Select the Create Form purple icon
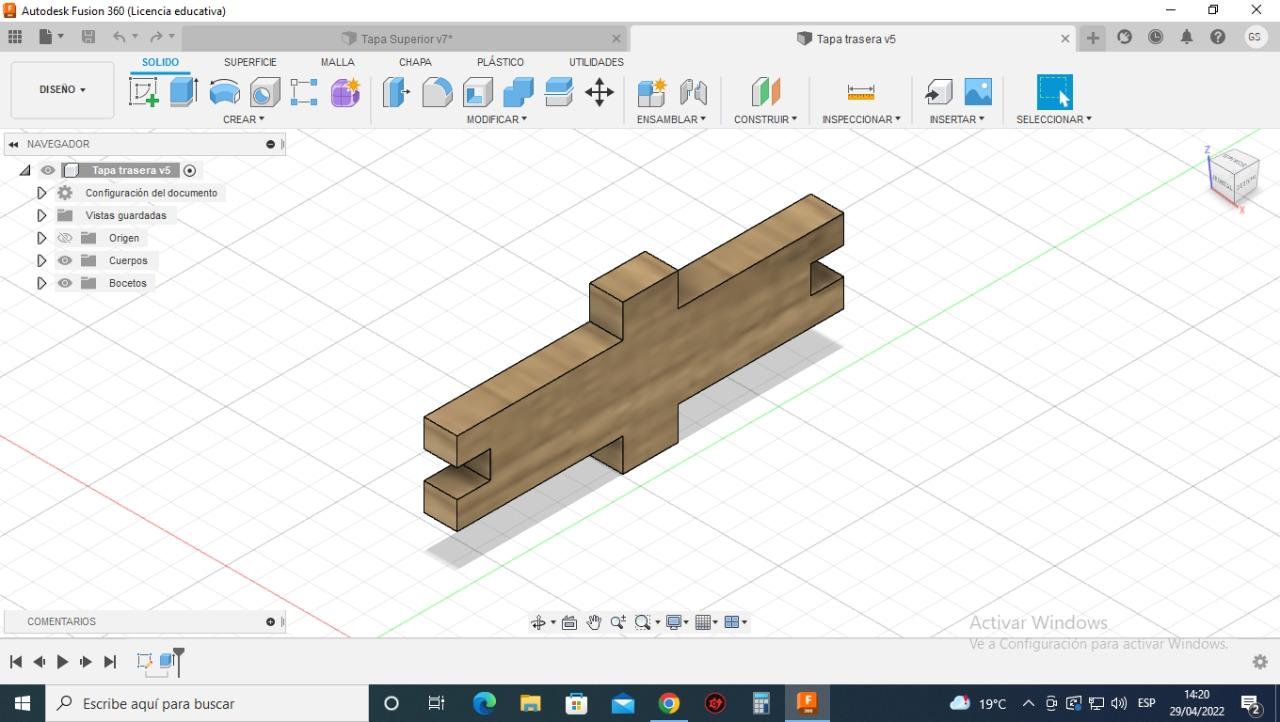Viewport: 1280px width, 722px height. [x=345, y=92]
